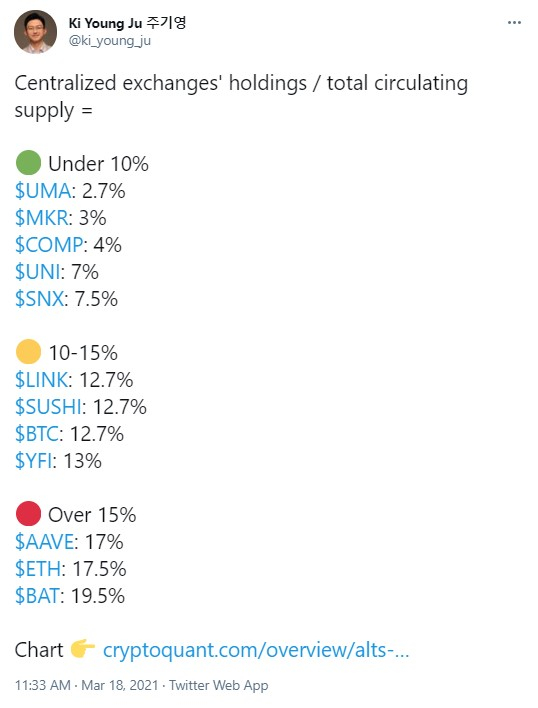Viewport: 538px width, 708px height.
Task: Open the $COMP cashtag
Action: (49, 245)
